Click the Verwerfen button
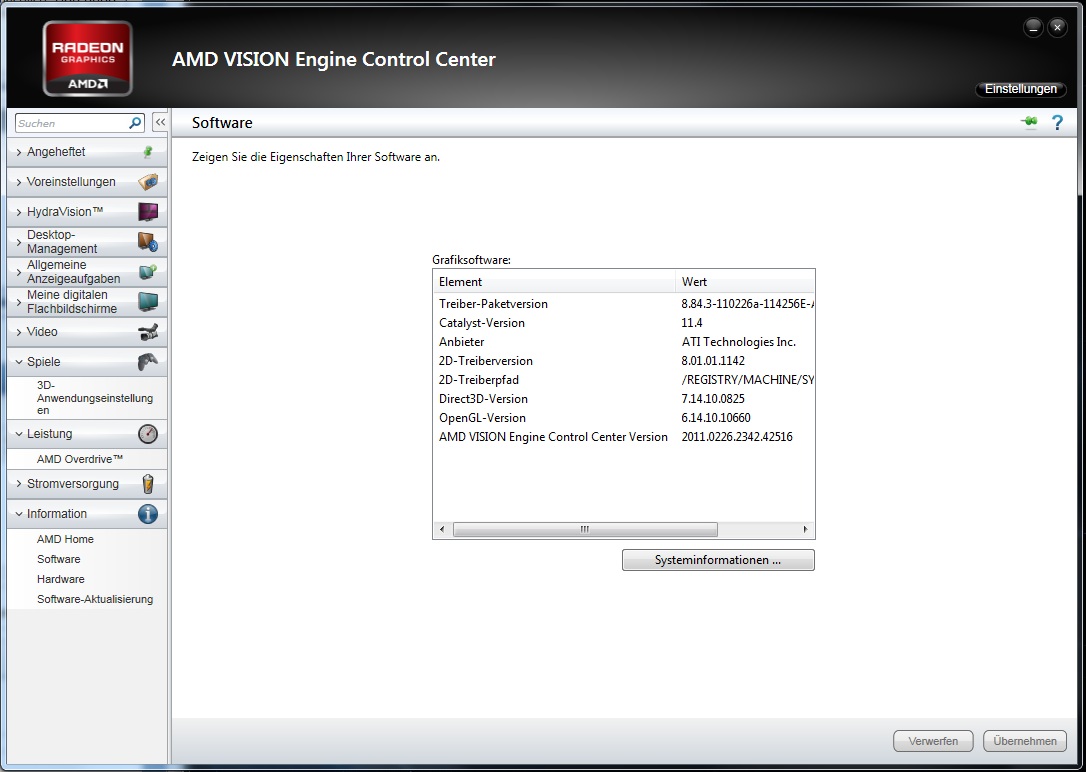The width and height of the screenshot is (1086, 772). tap(933, 741)
